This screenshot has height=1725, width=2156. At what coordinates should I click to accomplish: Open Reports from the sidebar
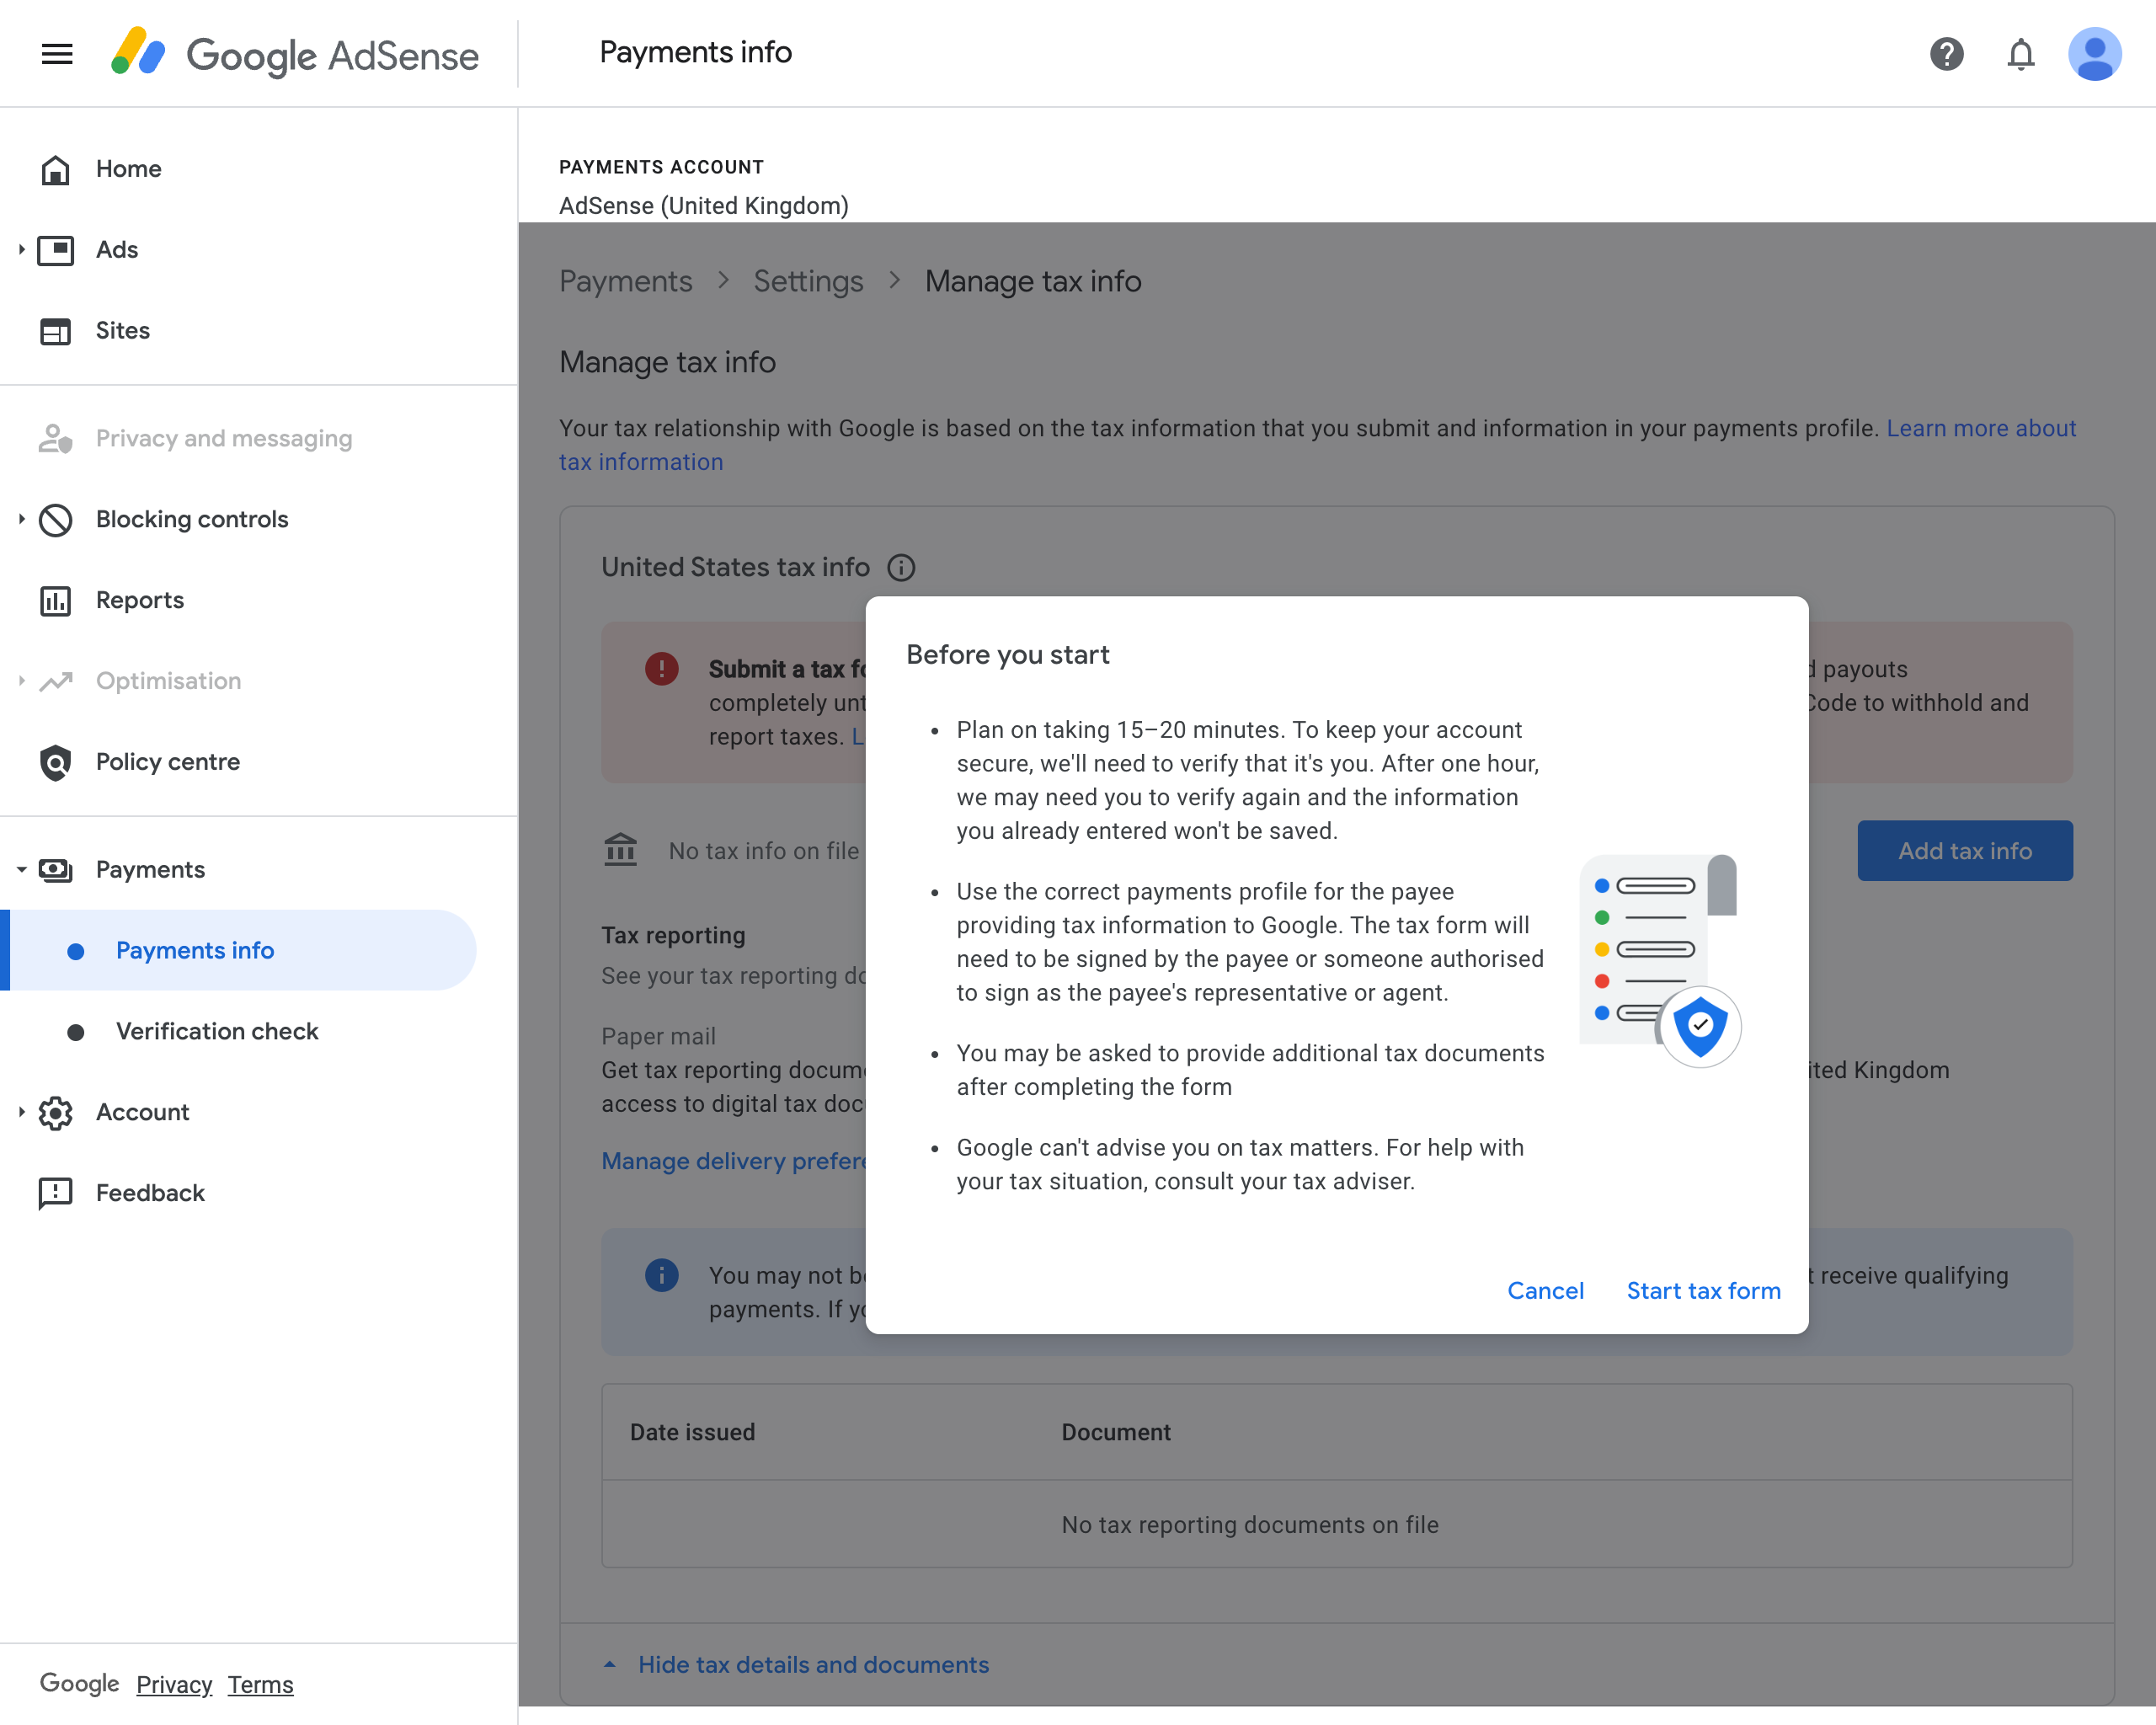point(139,600)
